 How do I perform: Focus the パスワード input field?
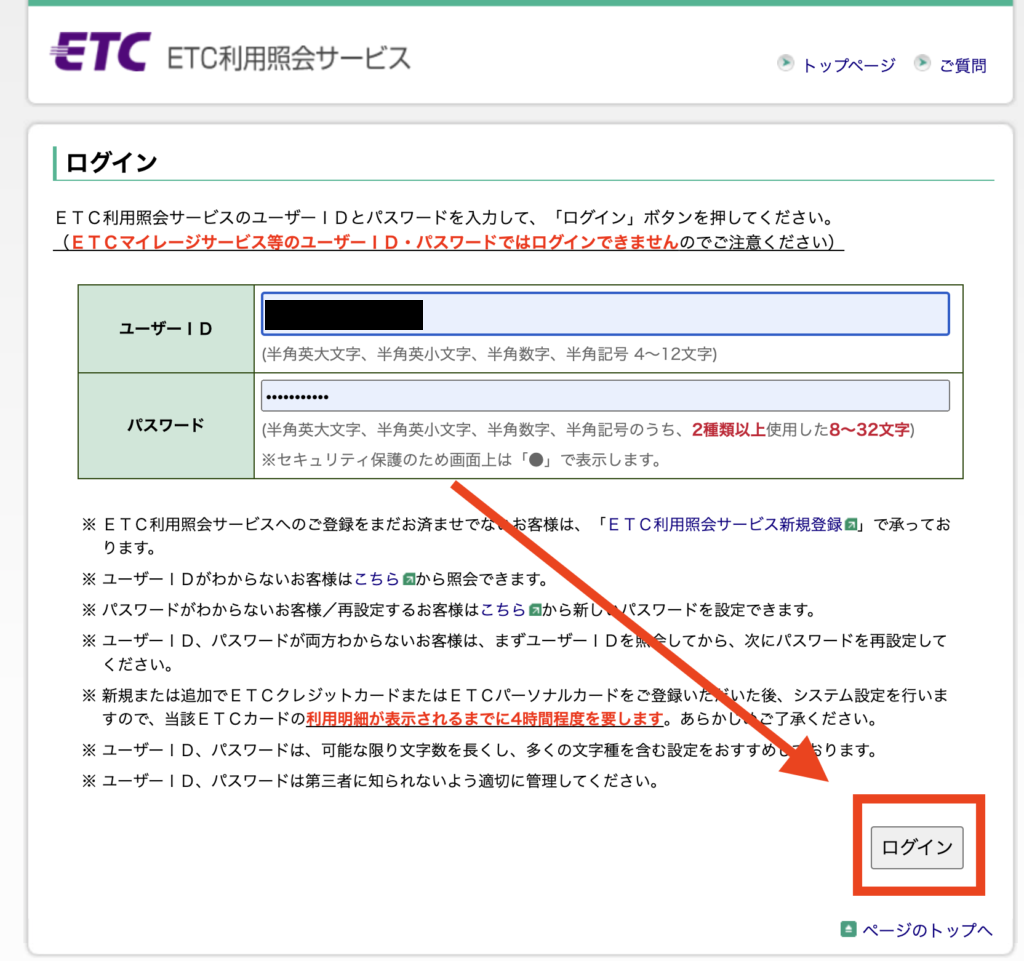coord(605,396)
